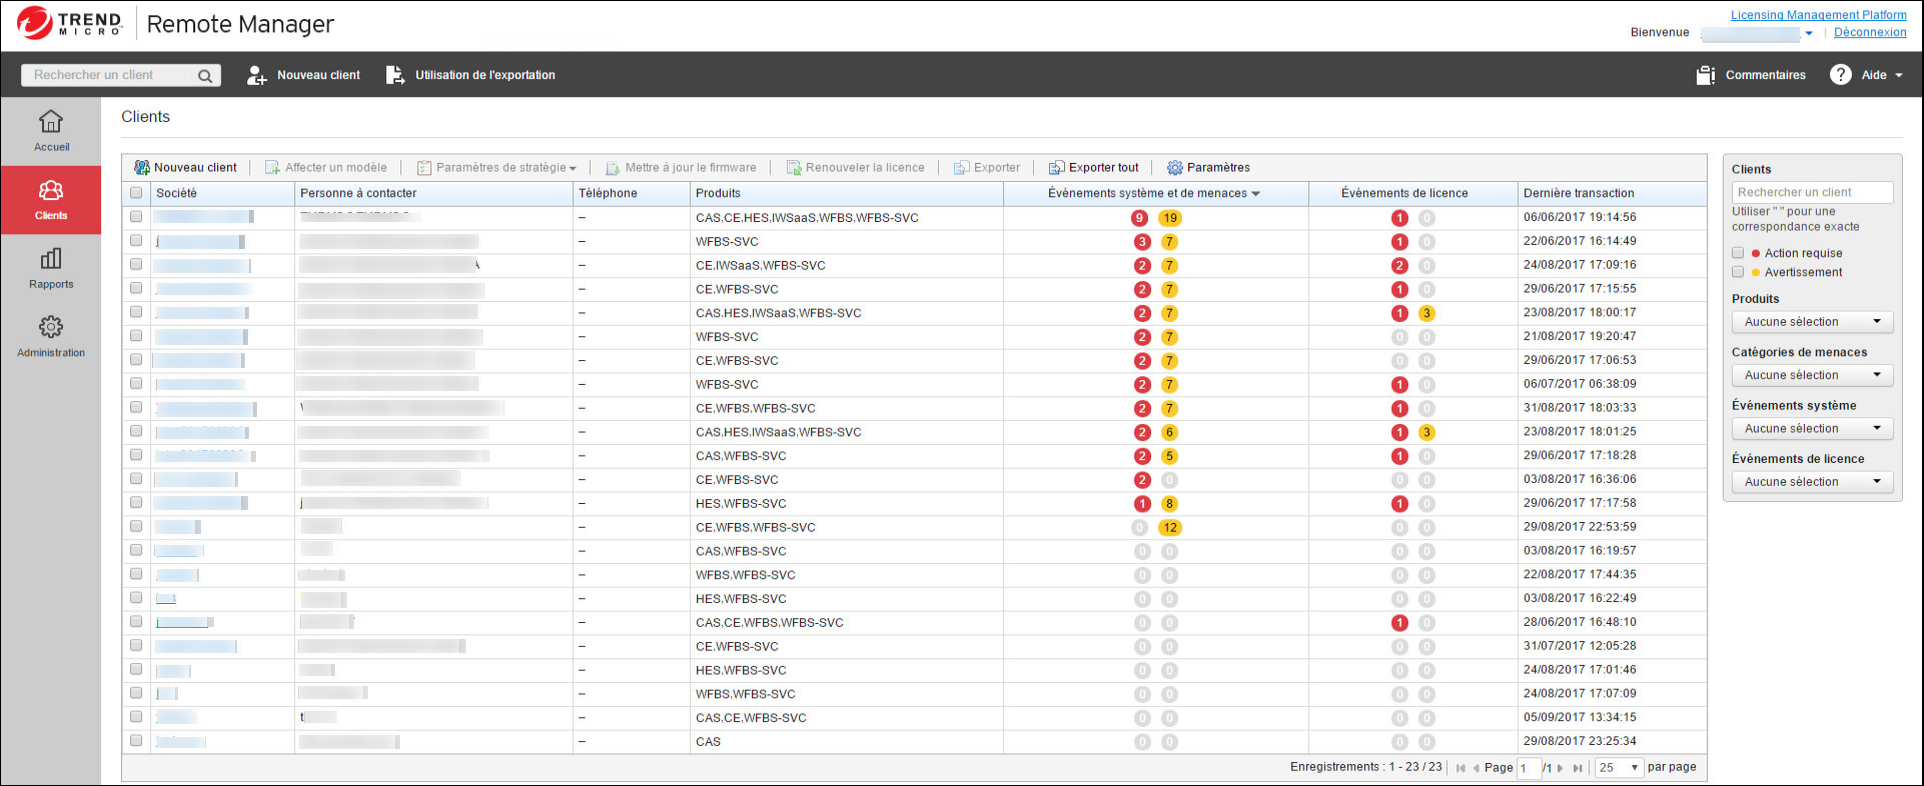Open Catégories de menaces dropdown

(x=1812, y=375)
